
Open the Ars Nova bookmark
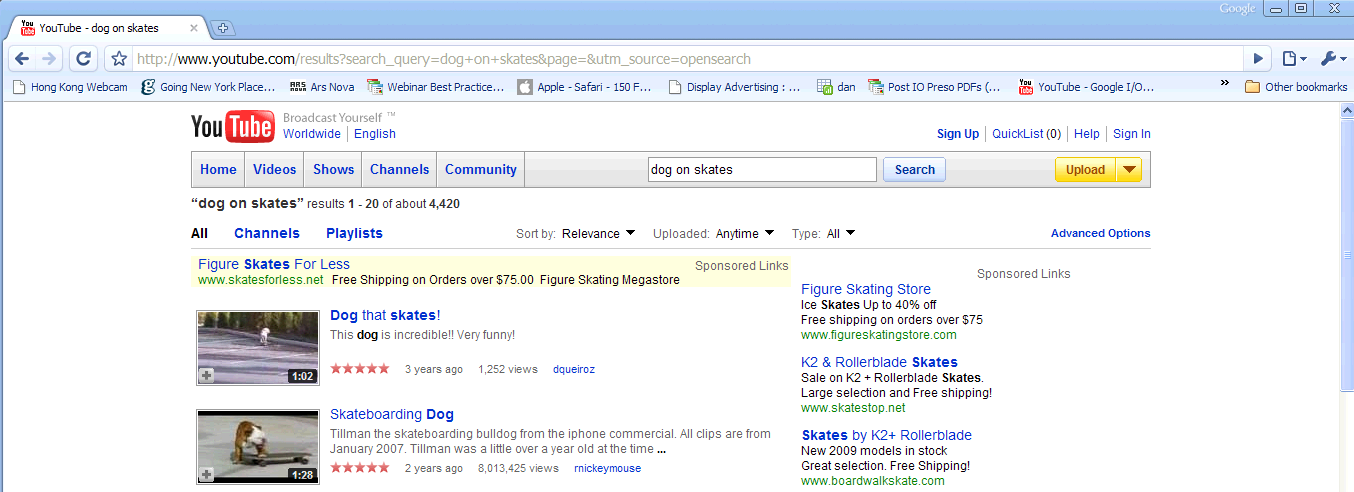pyautogui.click(x=322, y=87)
